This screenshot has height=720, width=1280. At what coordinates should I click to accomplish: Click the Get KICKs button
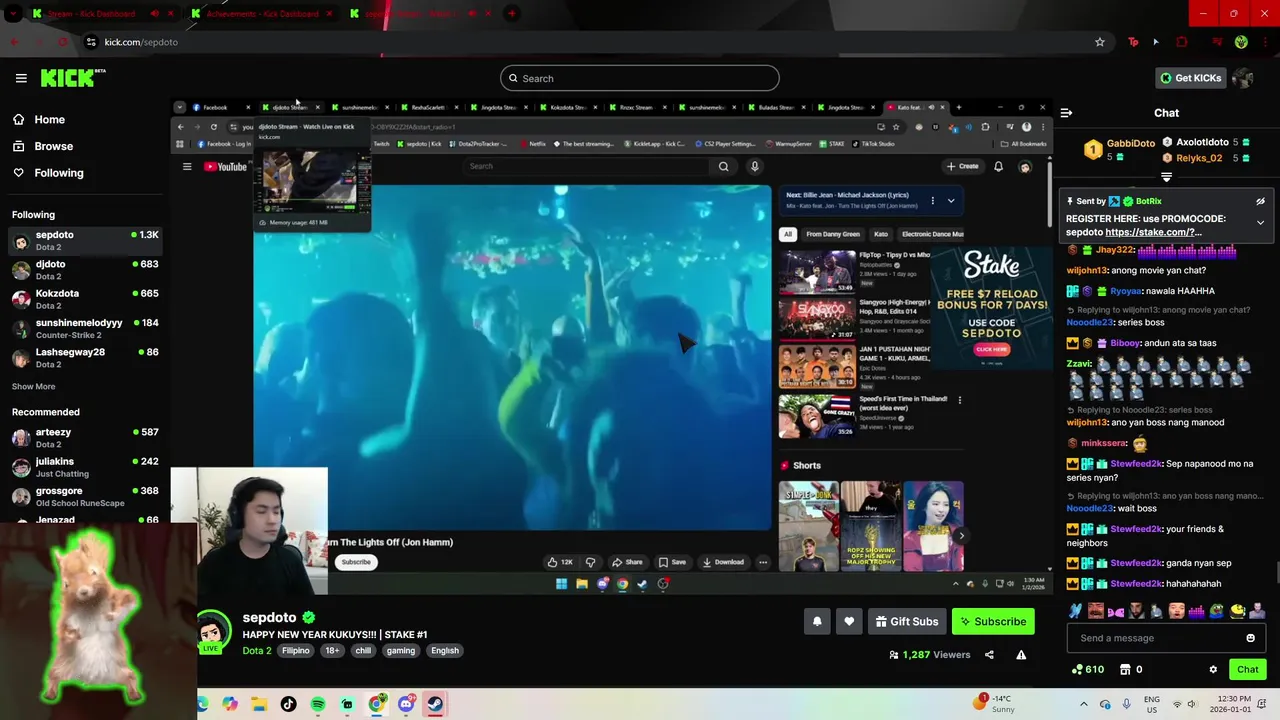pos(1190,78)
